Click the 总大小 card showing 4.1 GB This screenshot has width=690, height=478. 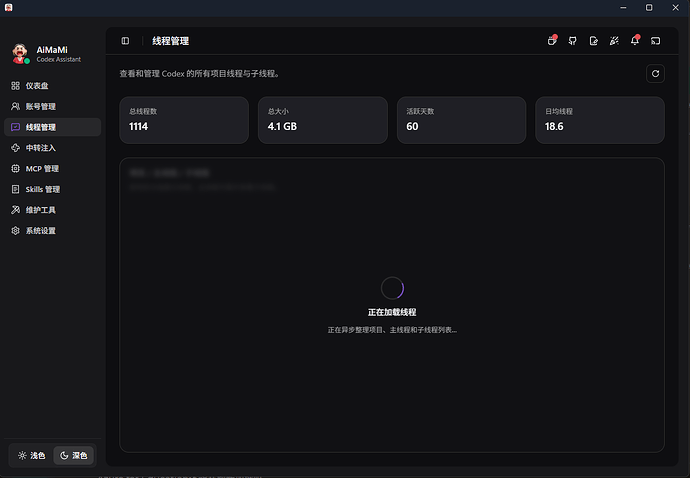click(323, 120)
